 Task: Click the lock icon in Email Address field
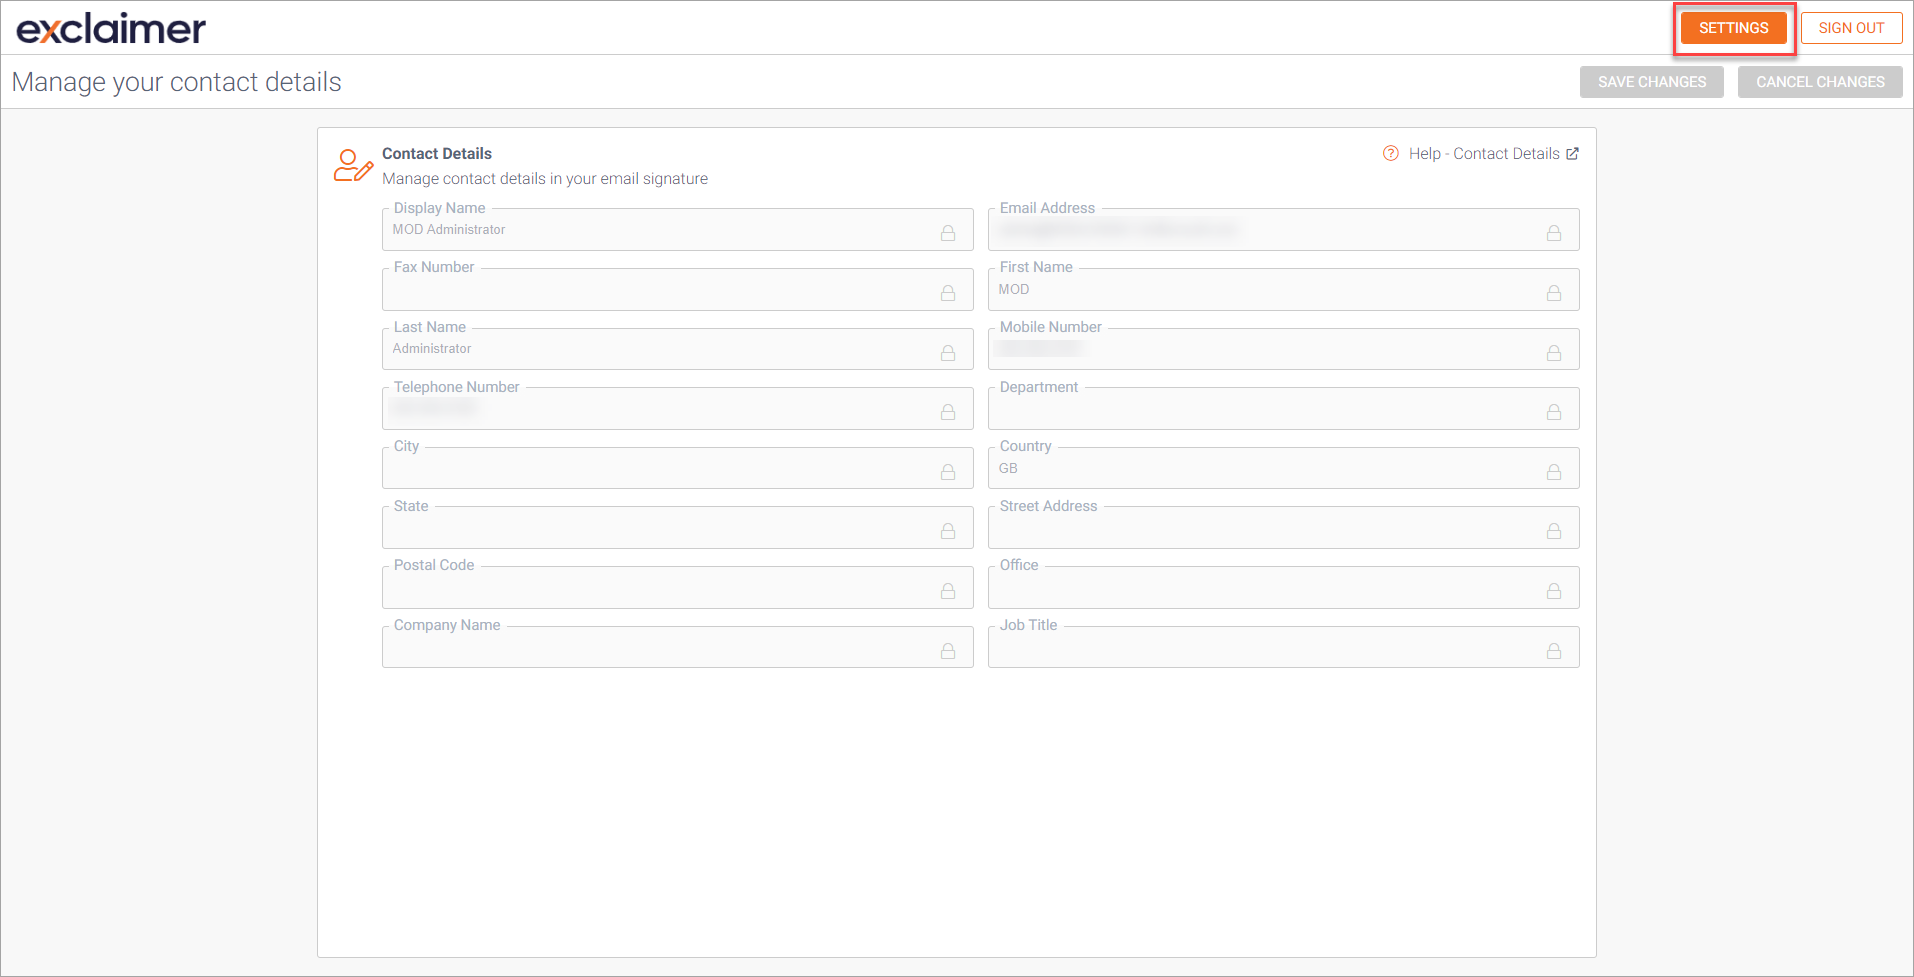coord(1553,233)
